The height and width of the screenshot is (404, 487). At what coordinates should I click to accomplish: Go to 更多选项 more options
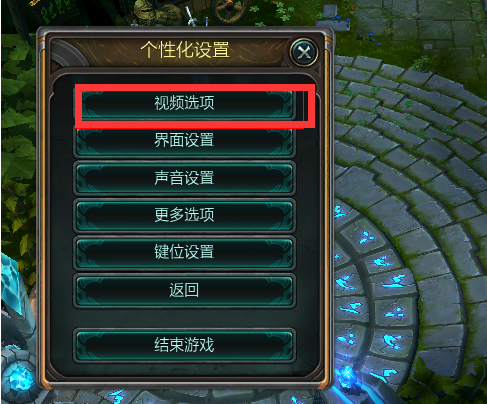tap(184, 215)
